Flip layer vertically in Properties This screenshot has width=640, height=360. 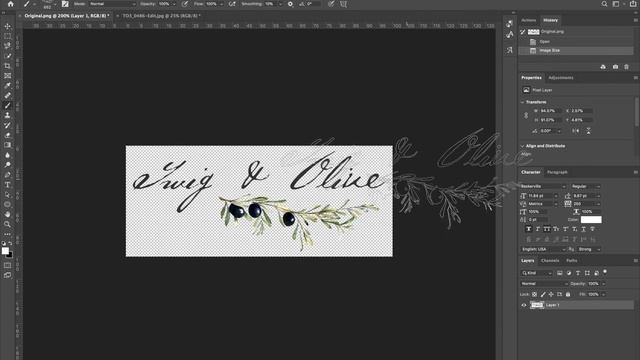pyautogui.click(x=588, y=131)
